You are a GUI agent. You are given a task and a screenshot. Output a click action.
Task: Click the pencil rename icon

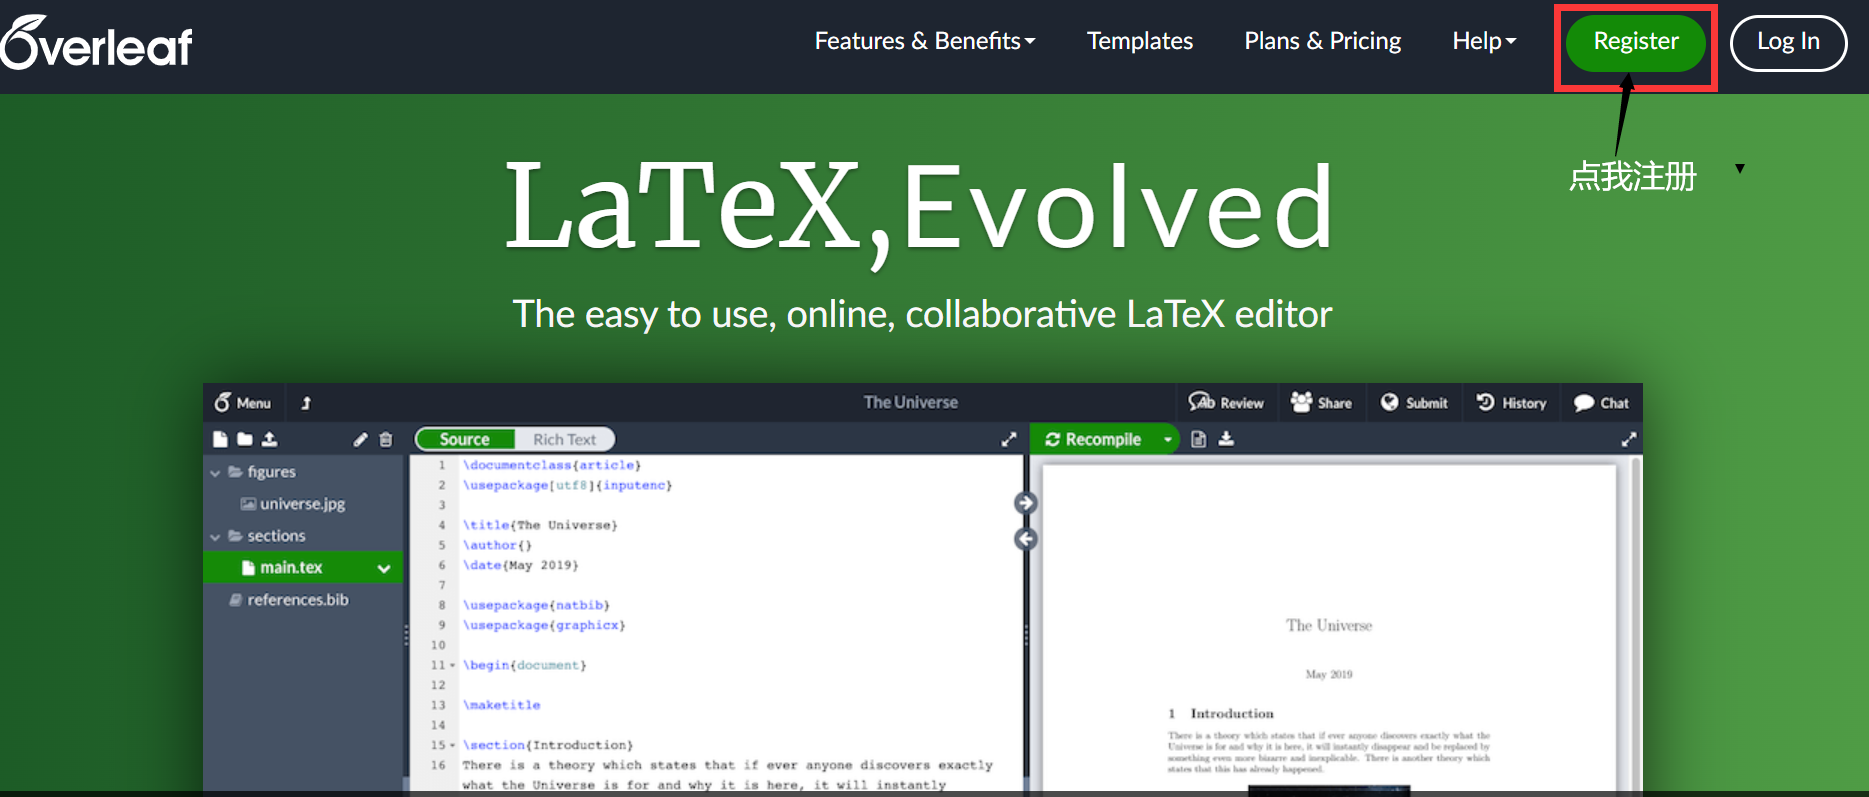pyautogui.click(x=360, y=439)
